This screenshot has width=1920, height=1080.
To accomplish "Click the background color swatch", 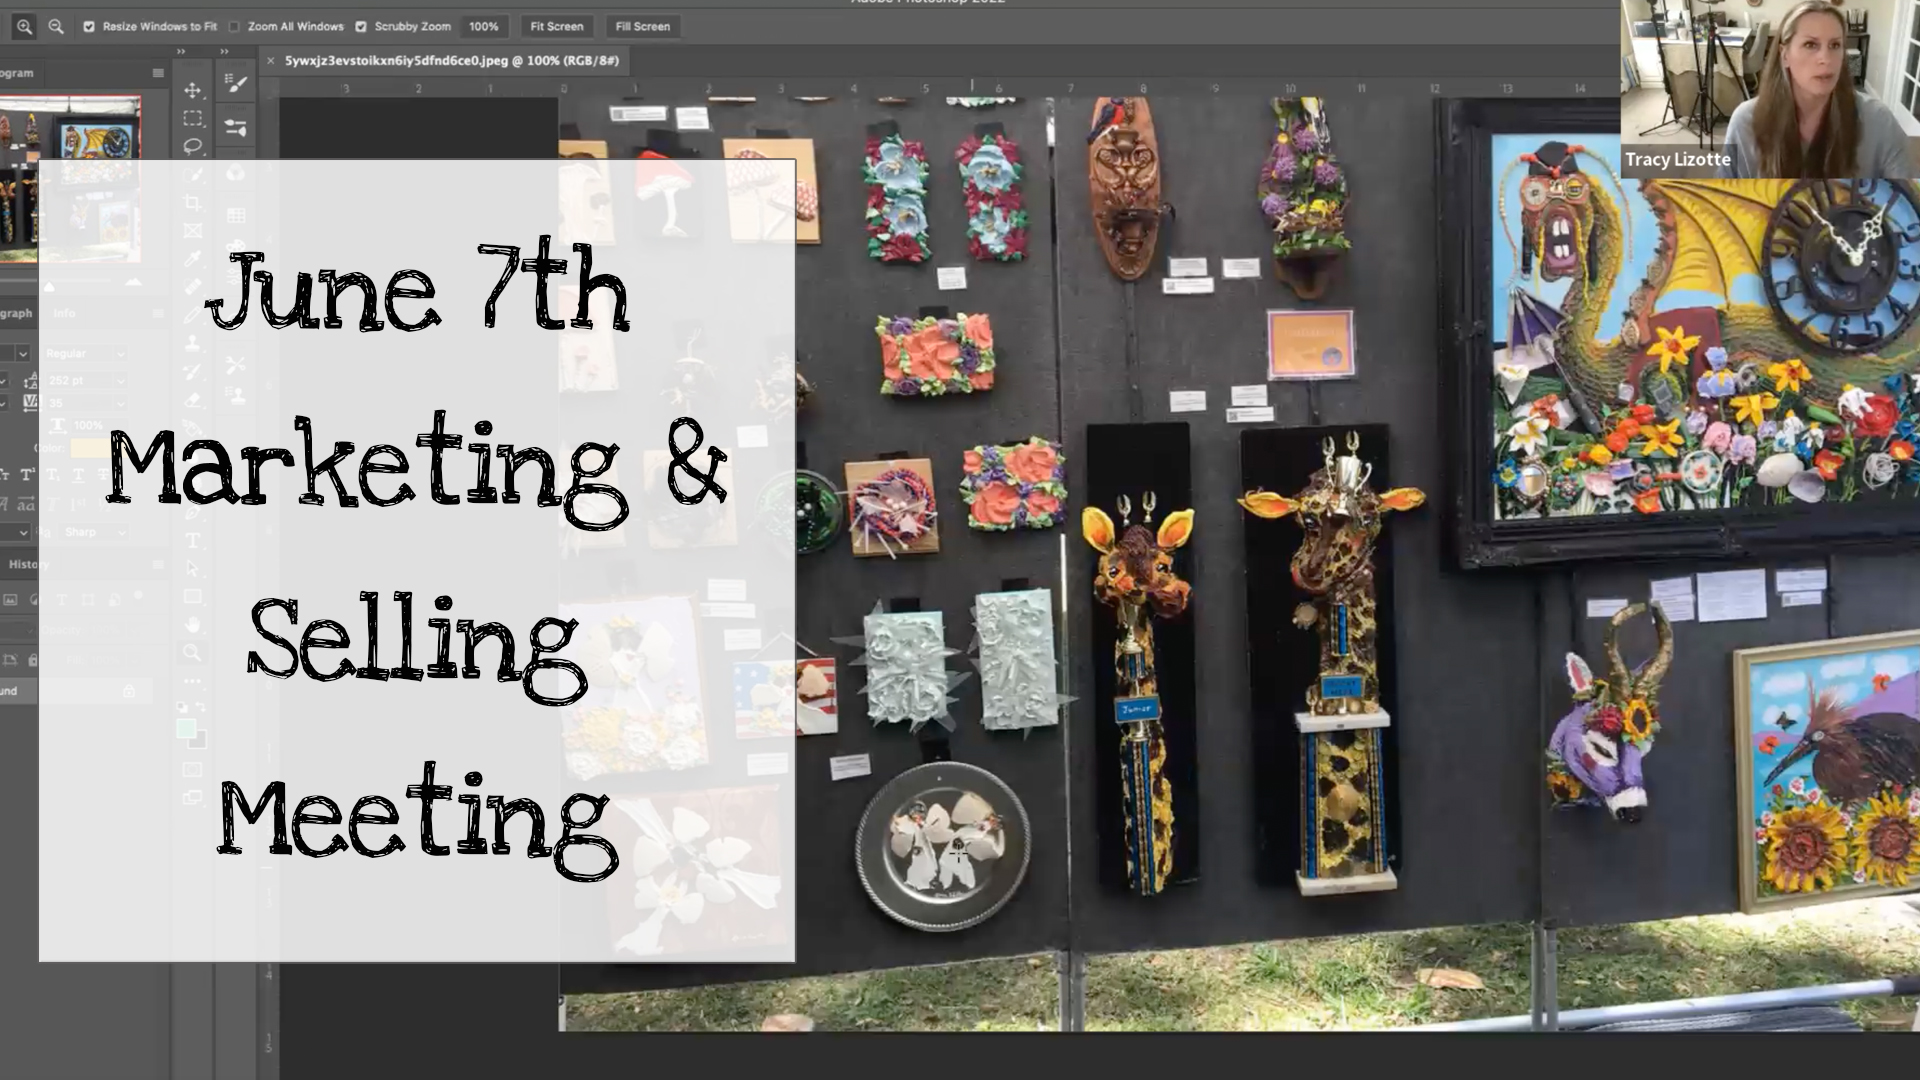I will [198, 739].
